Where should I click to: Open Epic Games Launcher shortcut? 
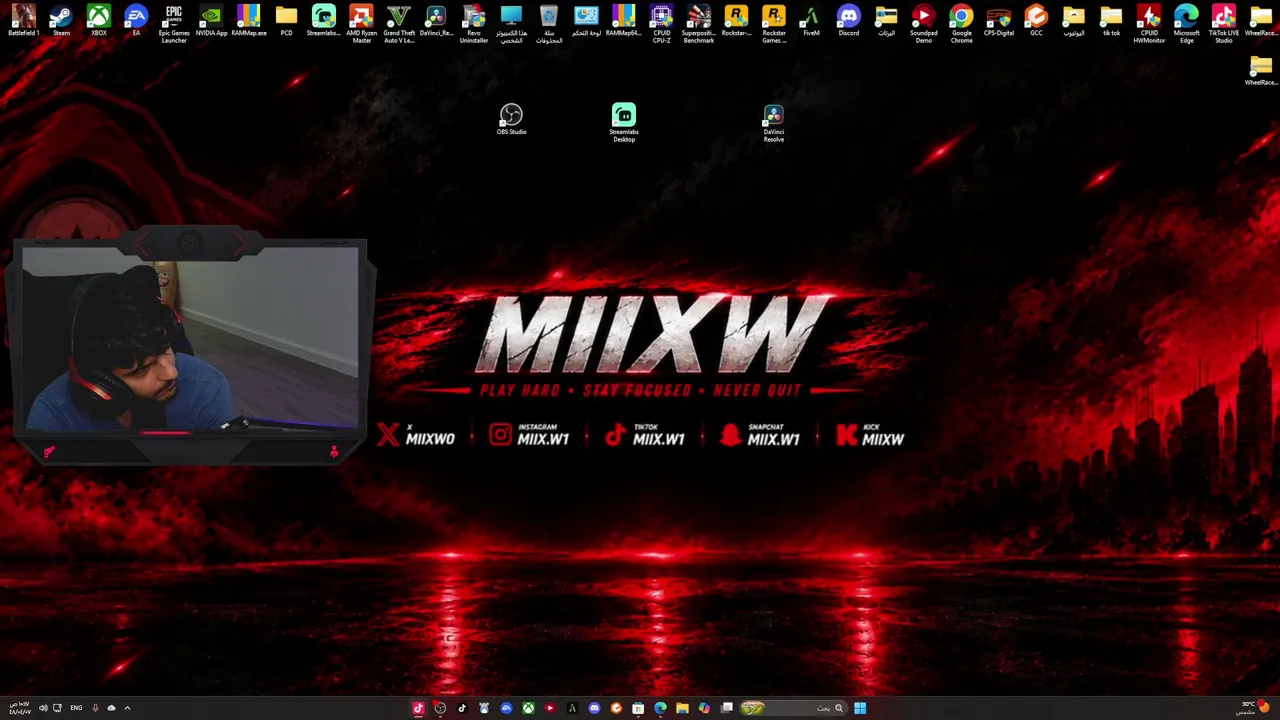174,24
